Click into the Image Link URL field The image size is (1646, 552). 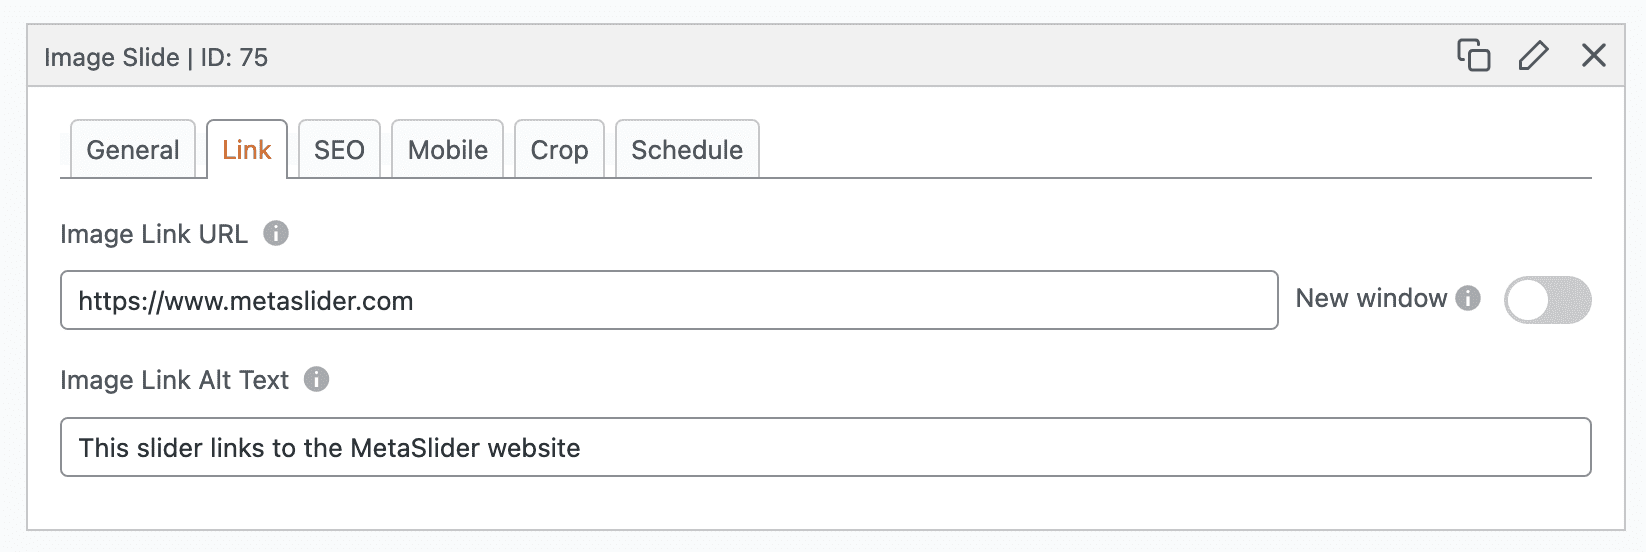point(668,300)
